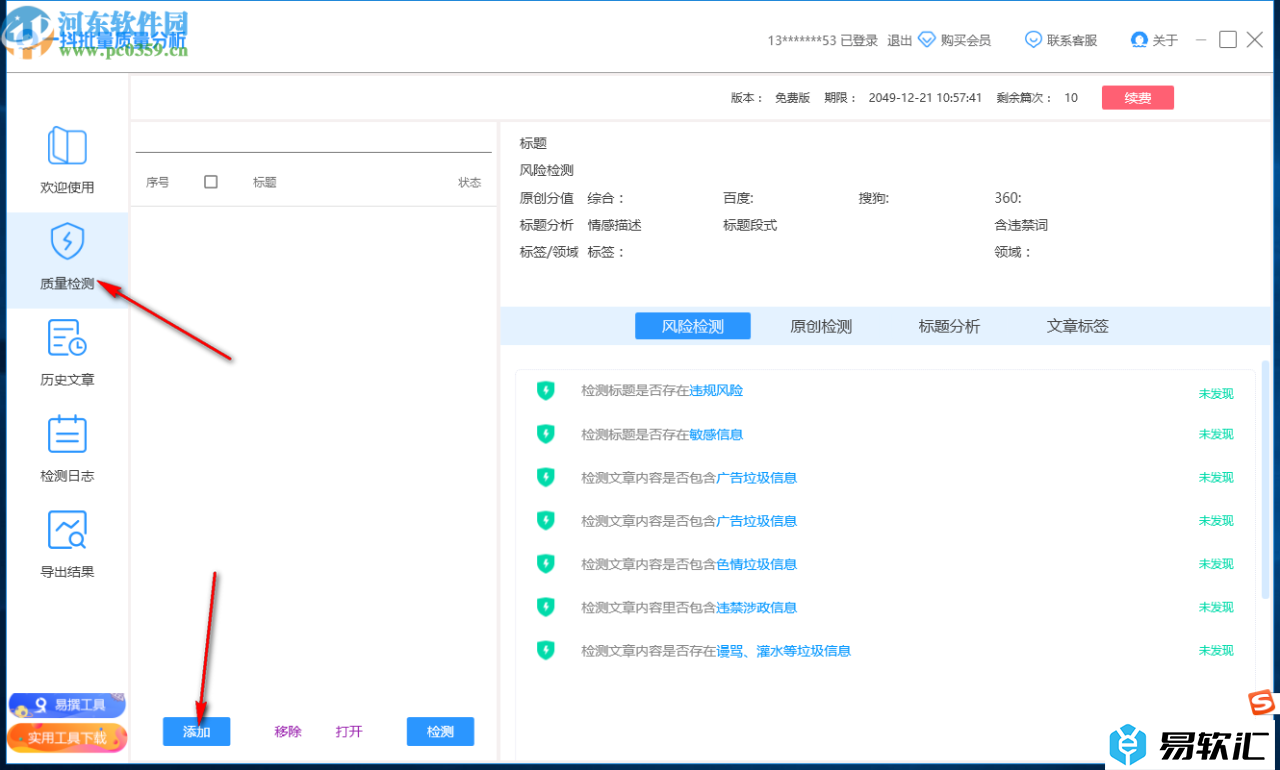Open the 易撰工具 banner
Image resolution: width=1280 pixels, height=770 pixels.
click(67, 705)
